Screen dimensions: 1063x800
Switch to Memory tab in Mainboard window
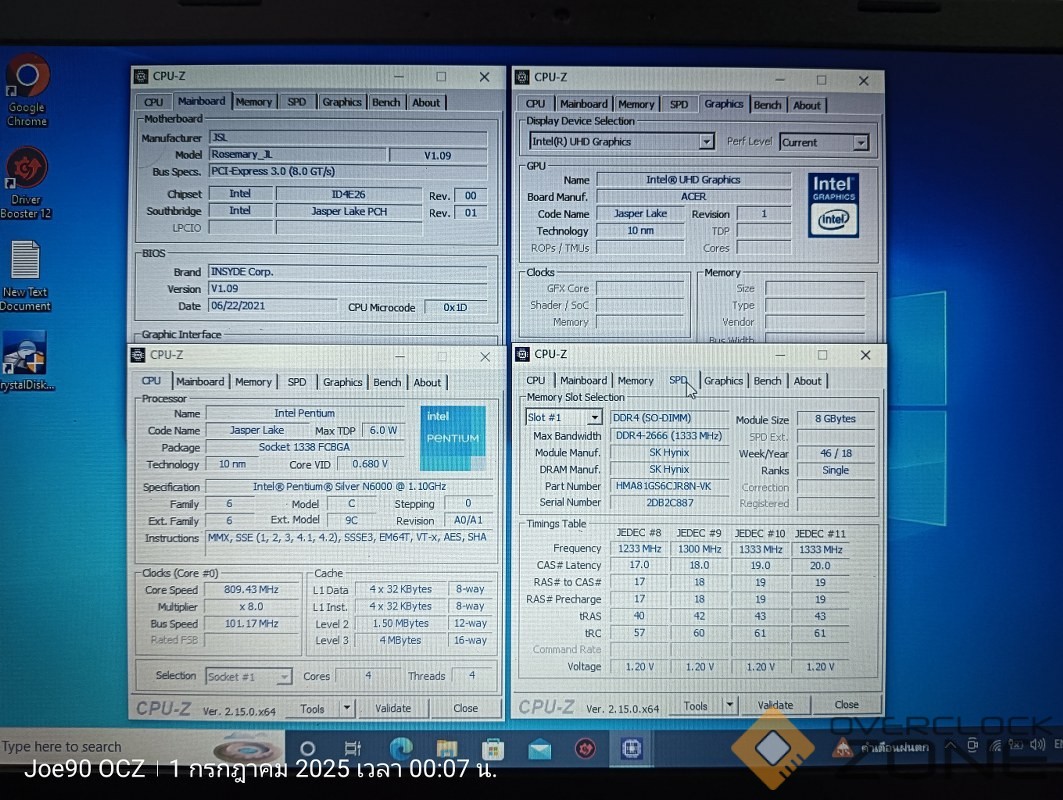[x=254, y=102]
